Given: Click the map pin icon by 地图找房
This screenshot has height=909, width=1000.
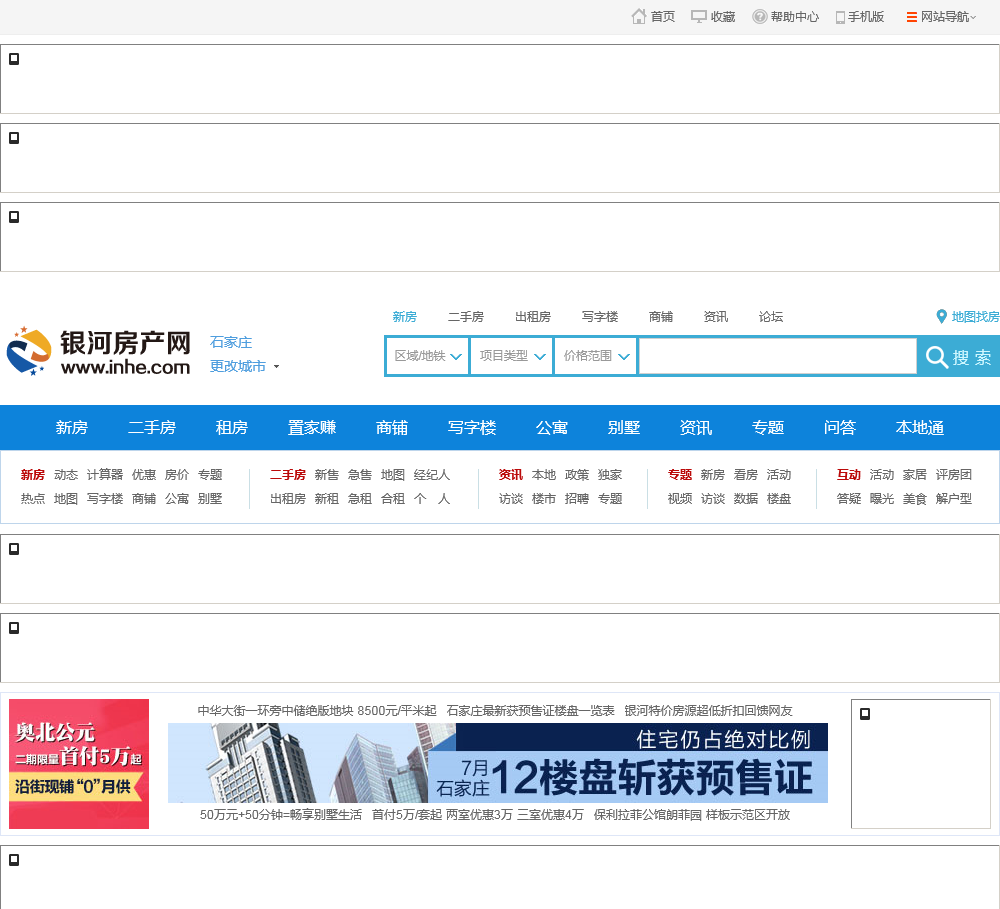Looking at the screenshot, I should (941, 316).
